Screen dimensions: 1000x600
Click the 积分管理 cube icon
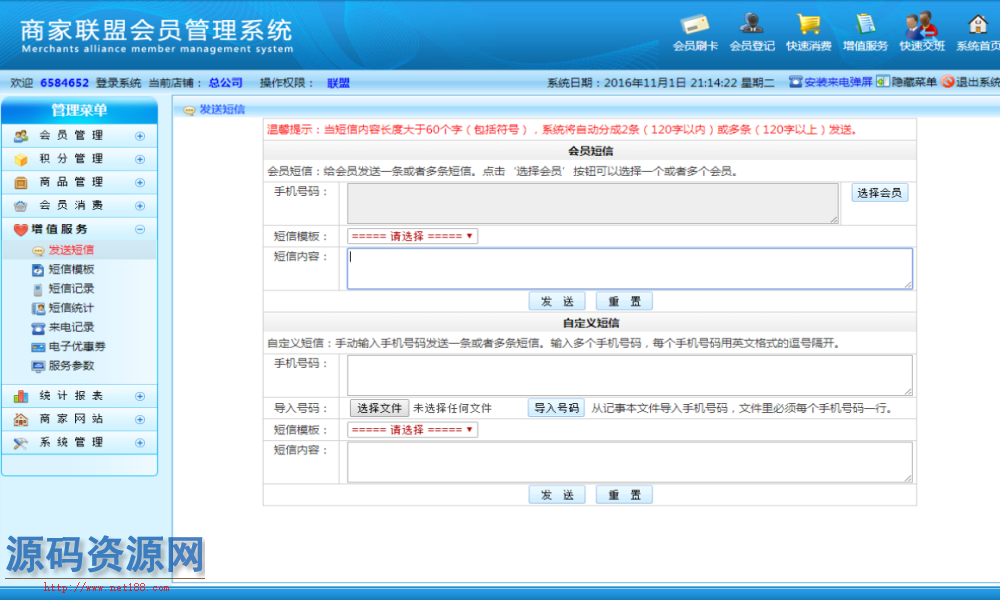[x=20, y=159]
